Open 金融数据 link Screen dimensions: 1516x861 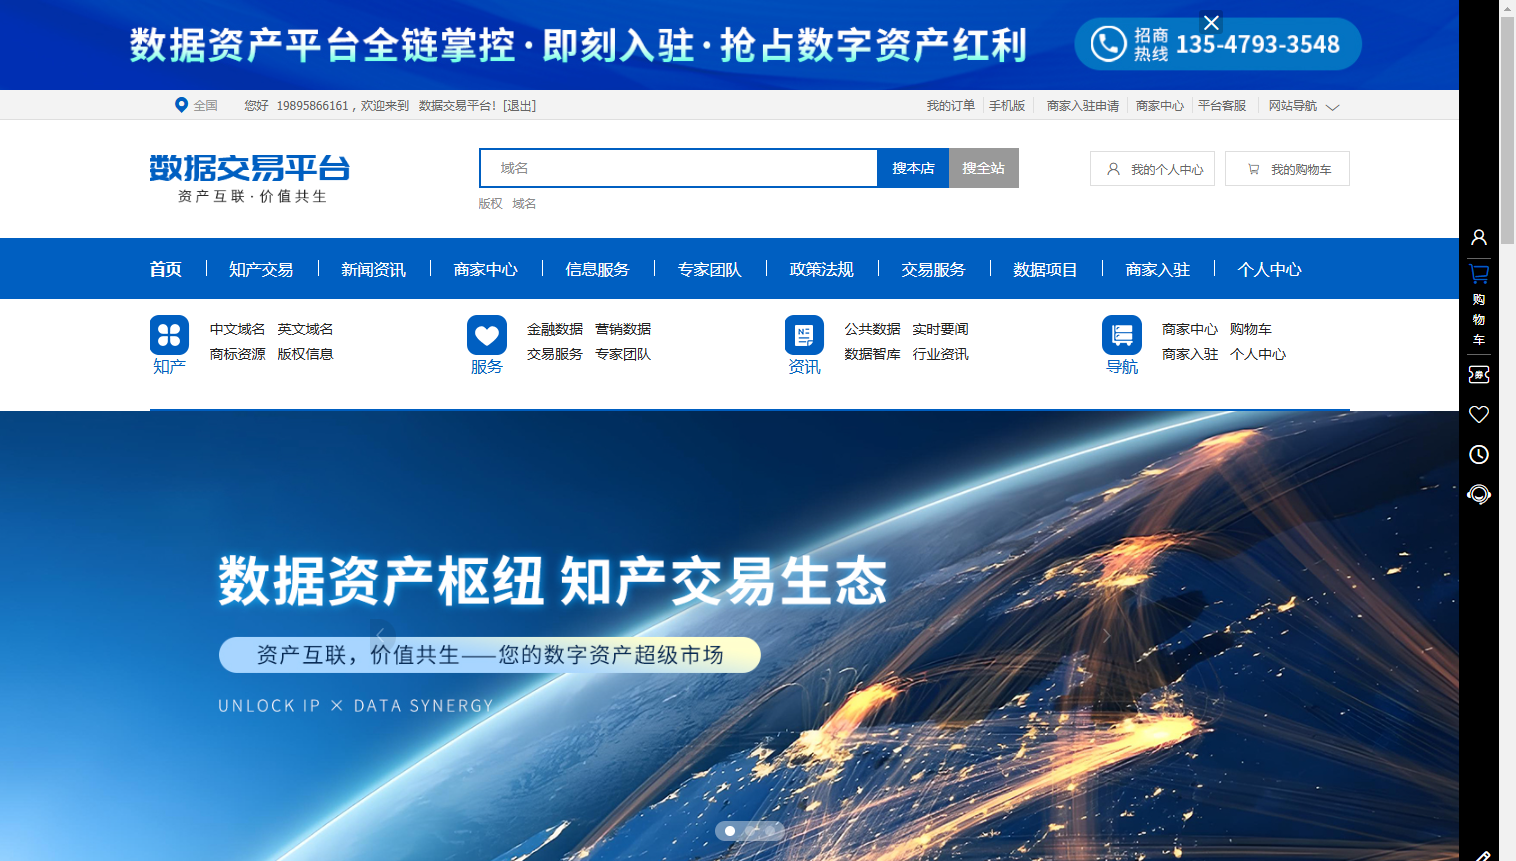tap(555, 329)
